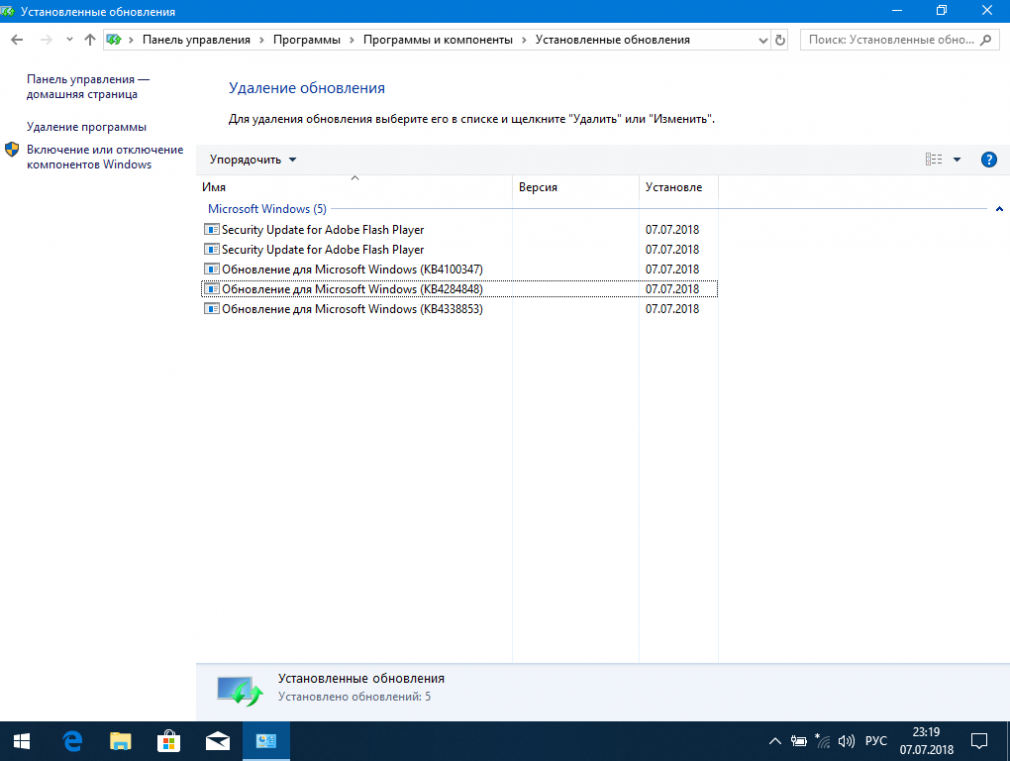Minimize the 'Установленные обновления' window
Screen dimensions: 1010x761
point(897,11)
